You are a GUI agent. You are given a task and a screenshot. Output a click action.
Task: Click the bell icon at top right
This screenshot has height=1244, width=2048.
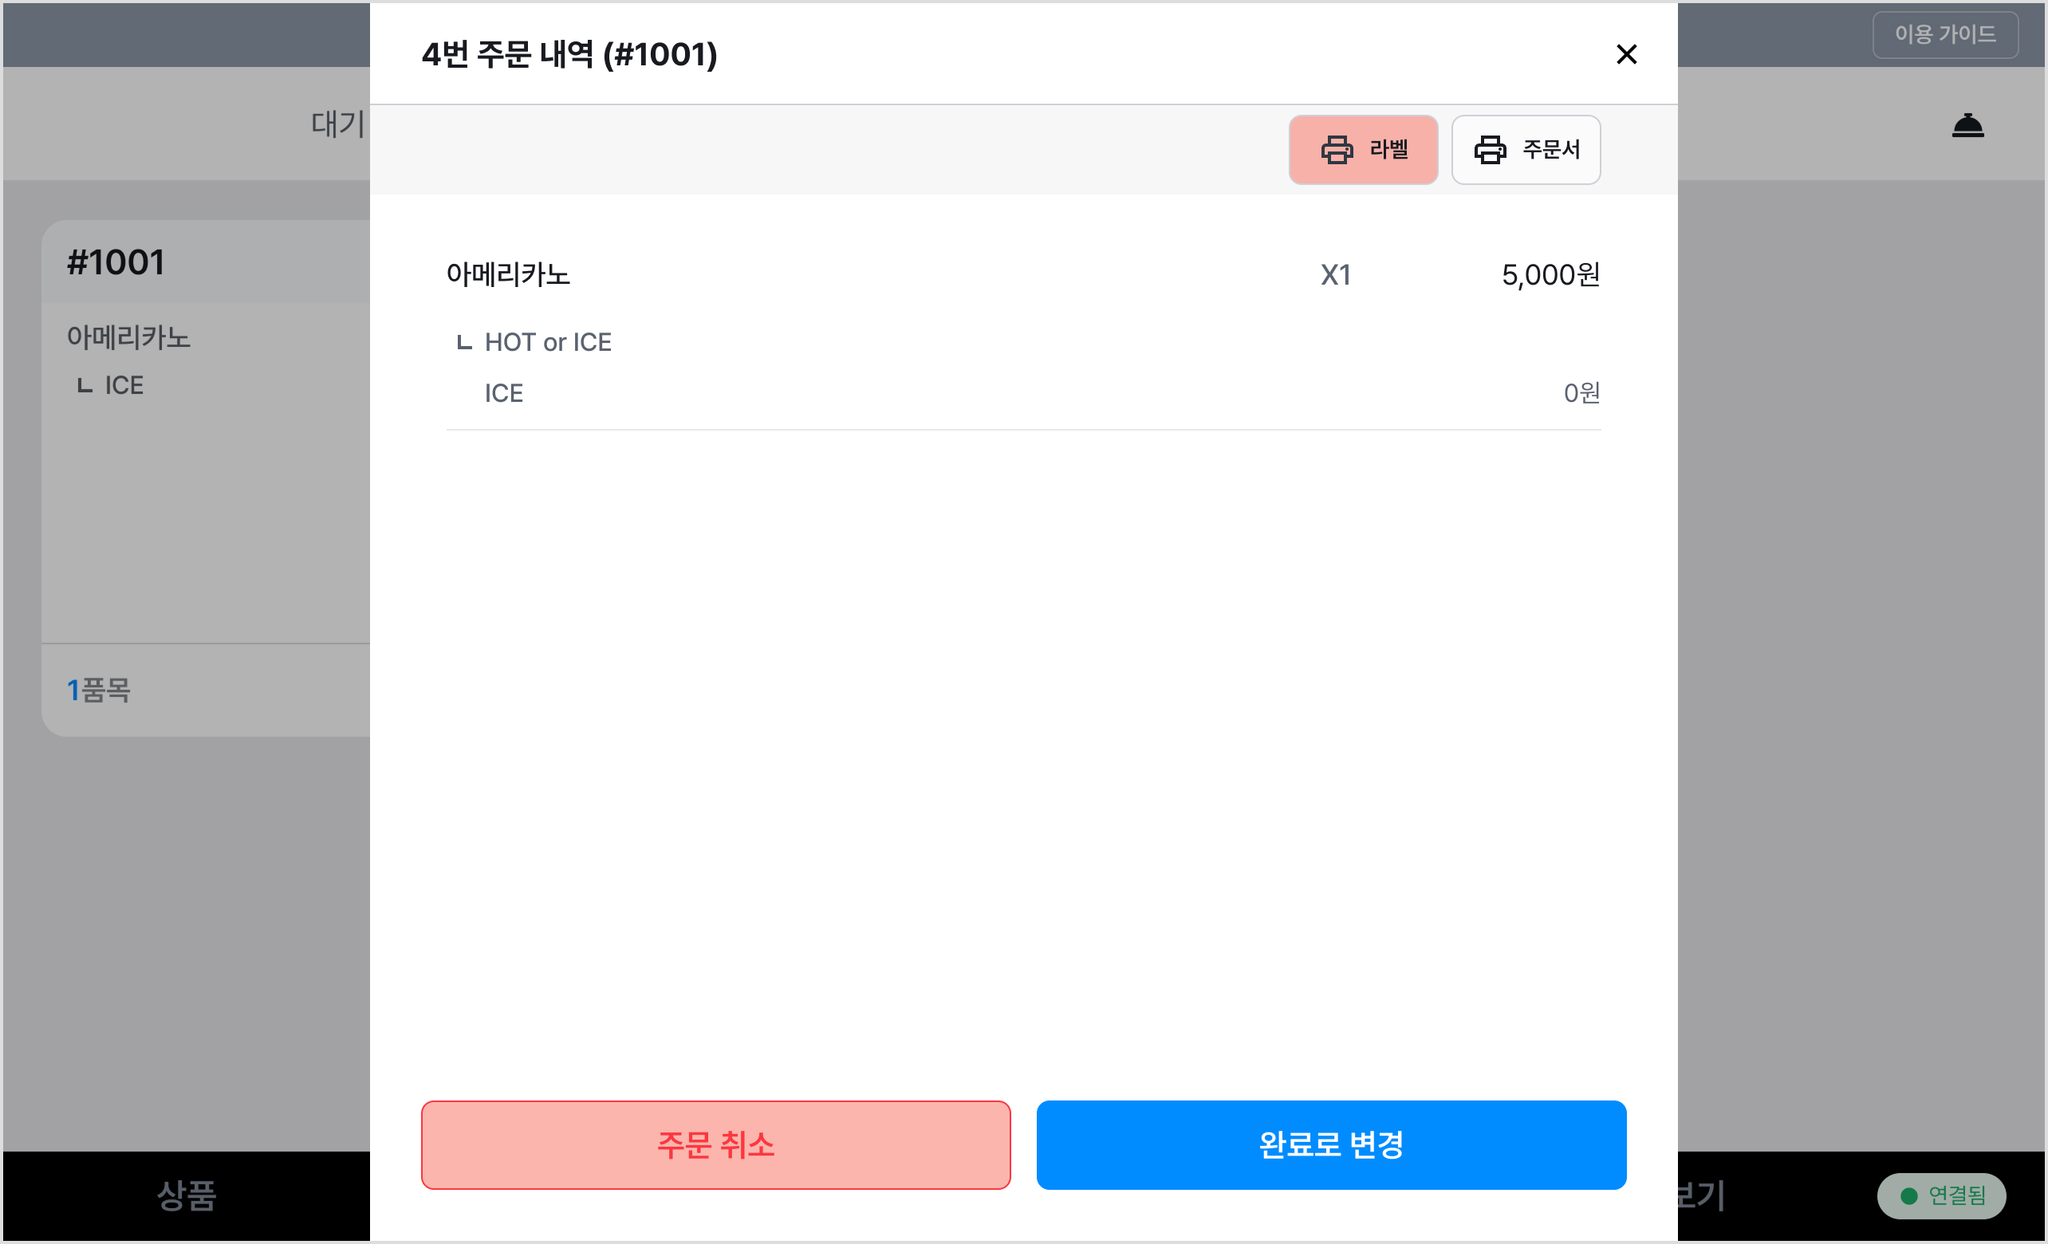pos(1967,125)
